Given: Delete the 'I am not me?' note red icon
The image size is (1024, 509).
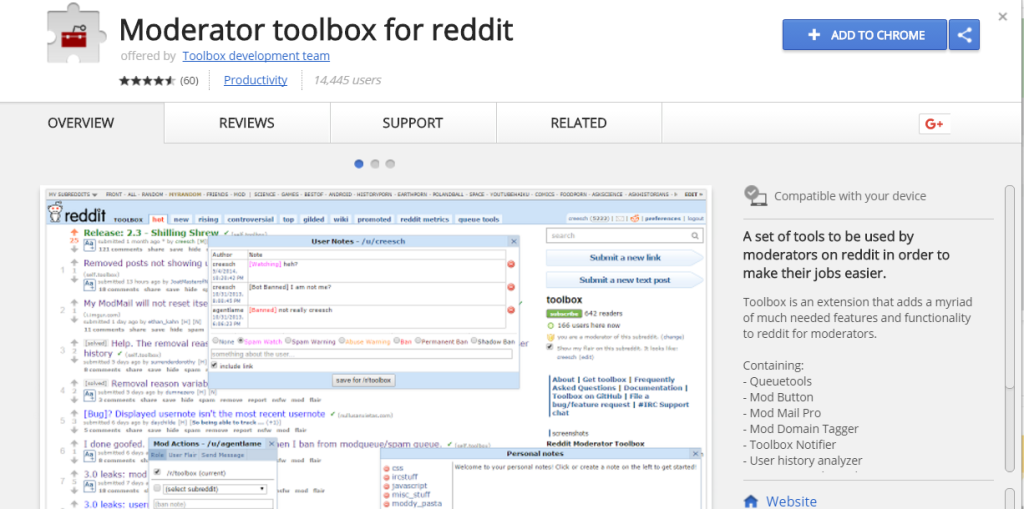Looking at the screenshot, I should [x=511, y=287].
